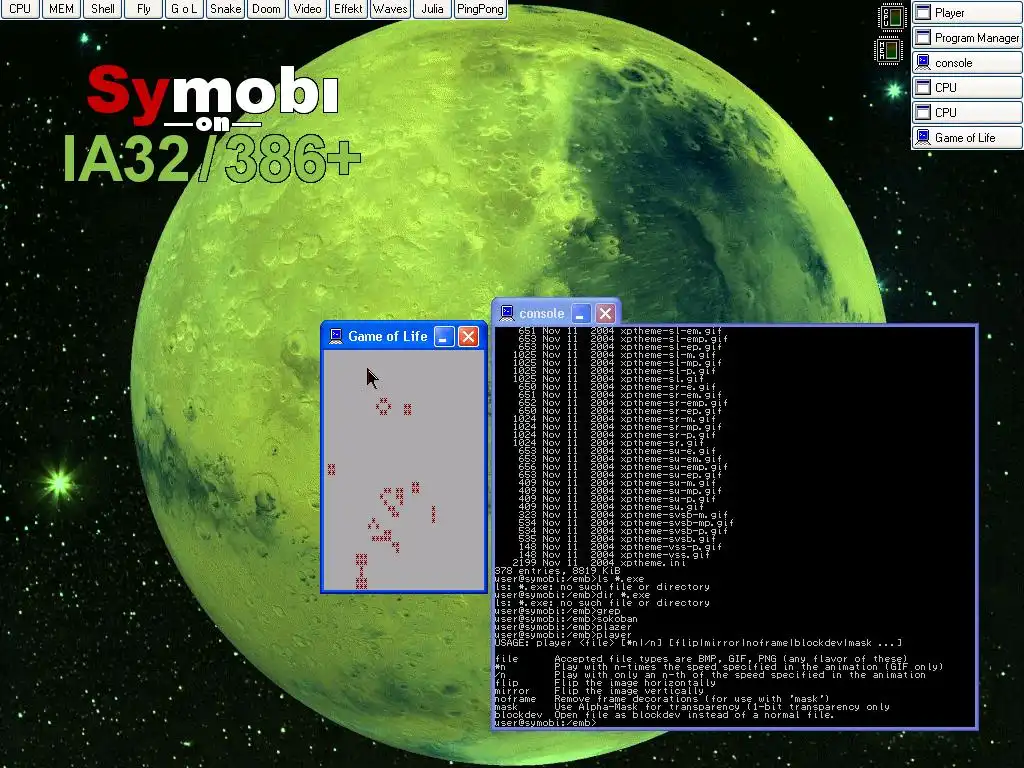Select the CPU entry directly below console
This screenshot has height=768, width=1024.
[x=967, y=88]
